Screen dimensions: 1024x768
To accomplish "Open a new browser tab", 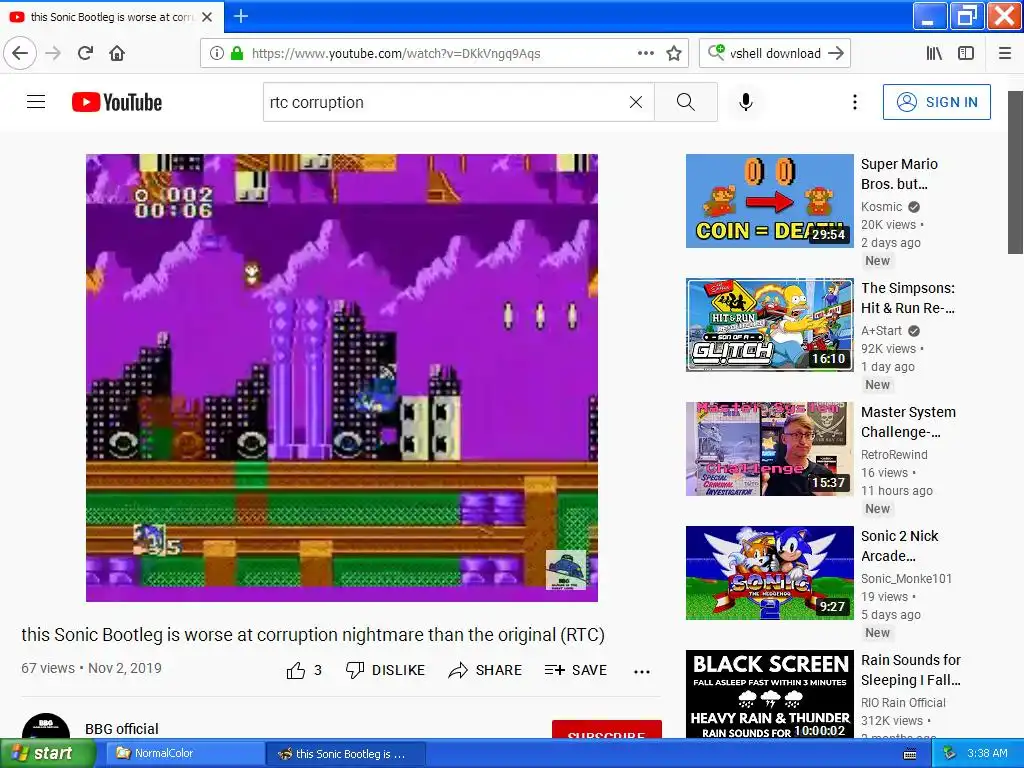I will coord(241,16).
